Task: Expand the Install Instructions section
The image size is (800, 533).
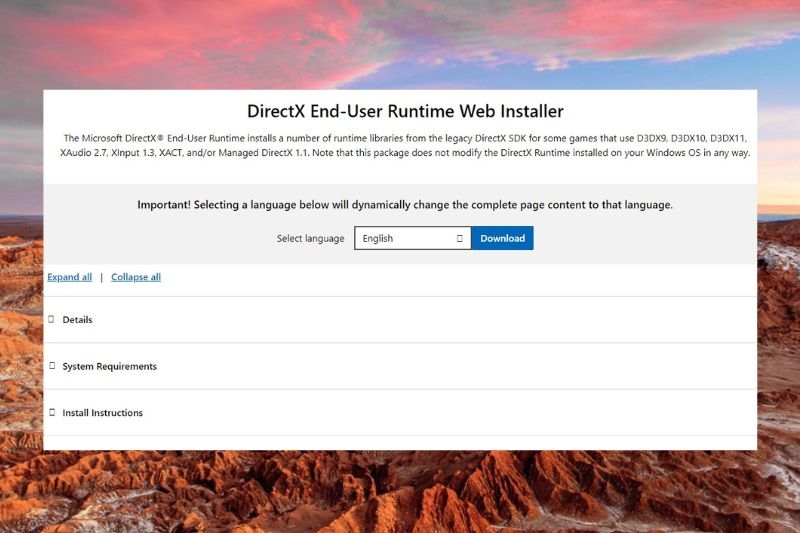Action: click(400, 413)
